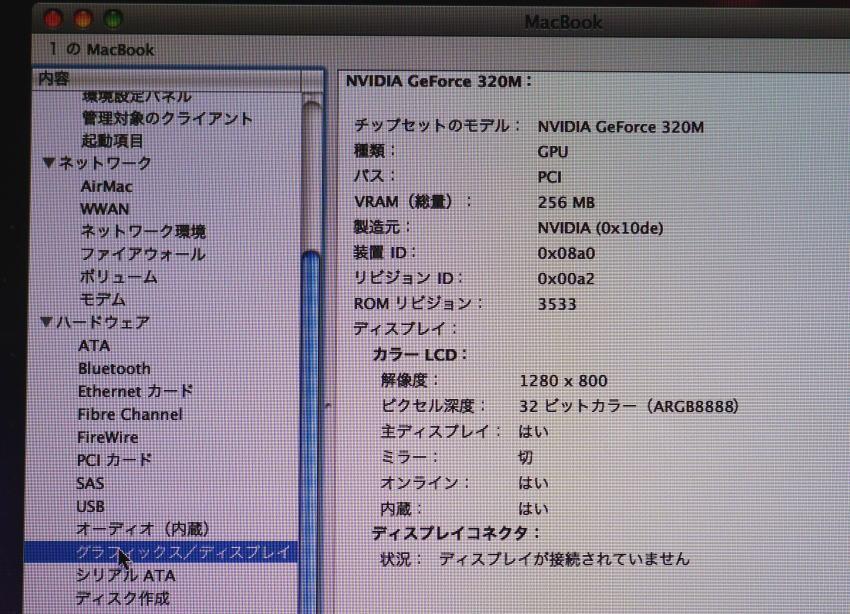Open Ethernet カード entry
This screenshot has height=614, width=850.
(136, 391)
